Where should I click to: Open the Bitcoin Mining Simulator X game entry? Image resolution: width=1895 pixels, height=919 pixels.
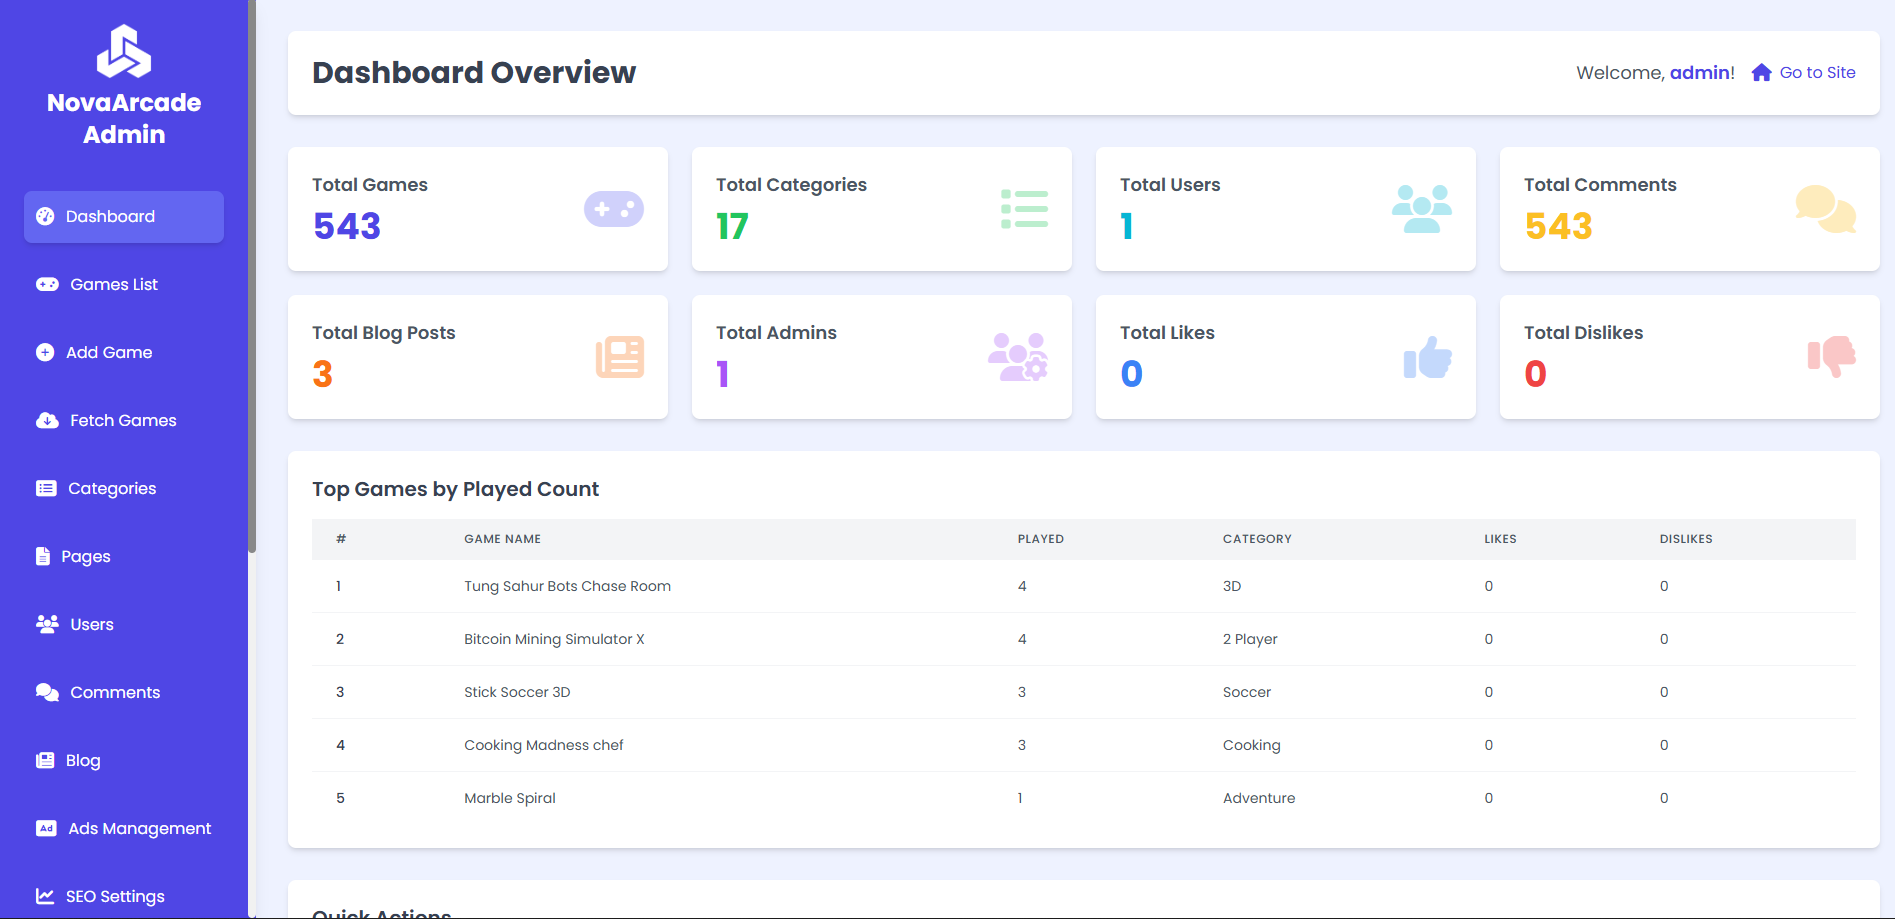pyautogui.click(x=554, y=639)
